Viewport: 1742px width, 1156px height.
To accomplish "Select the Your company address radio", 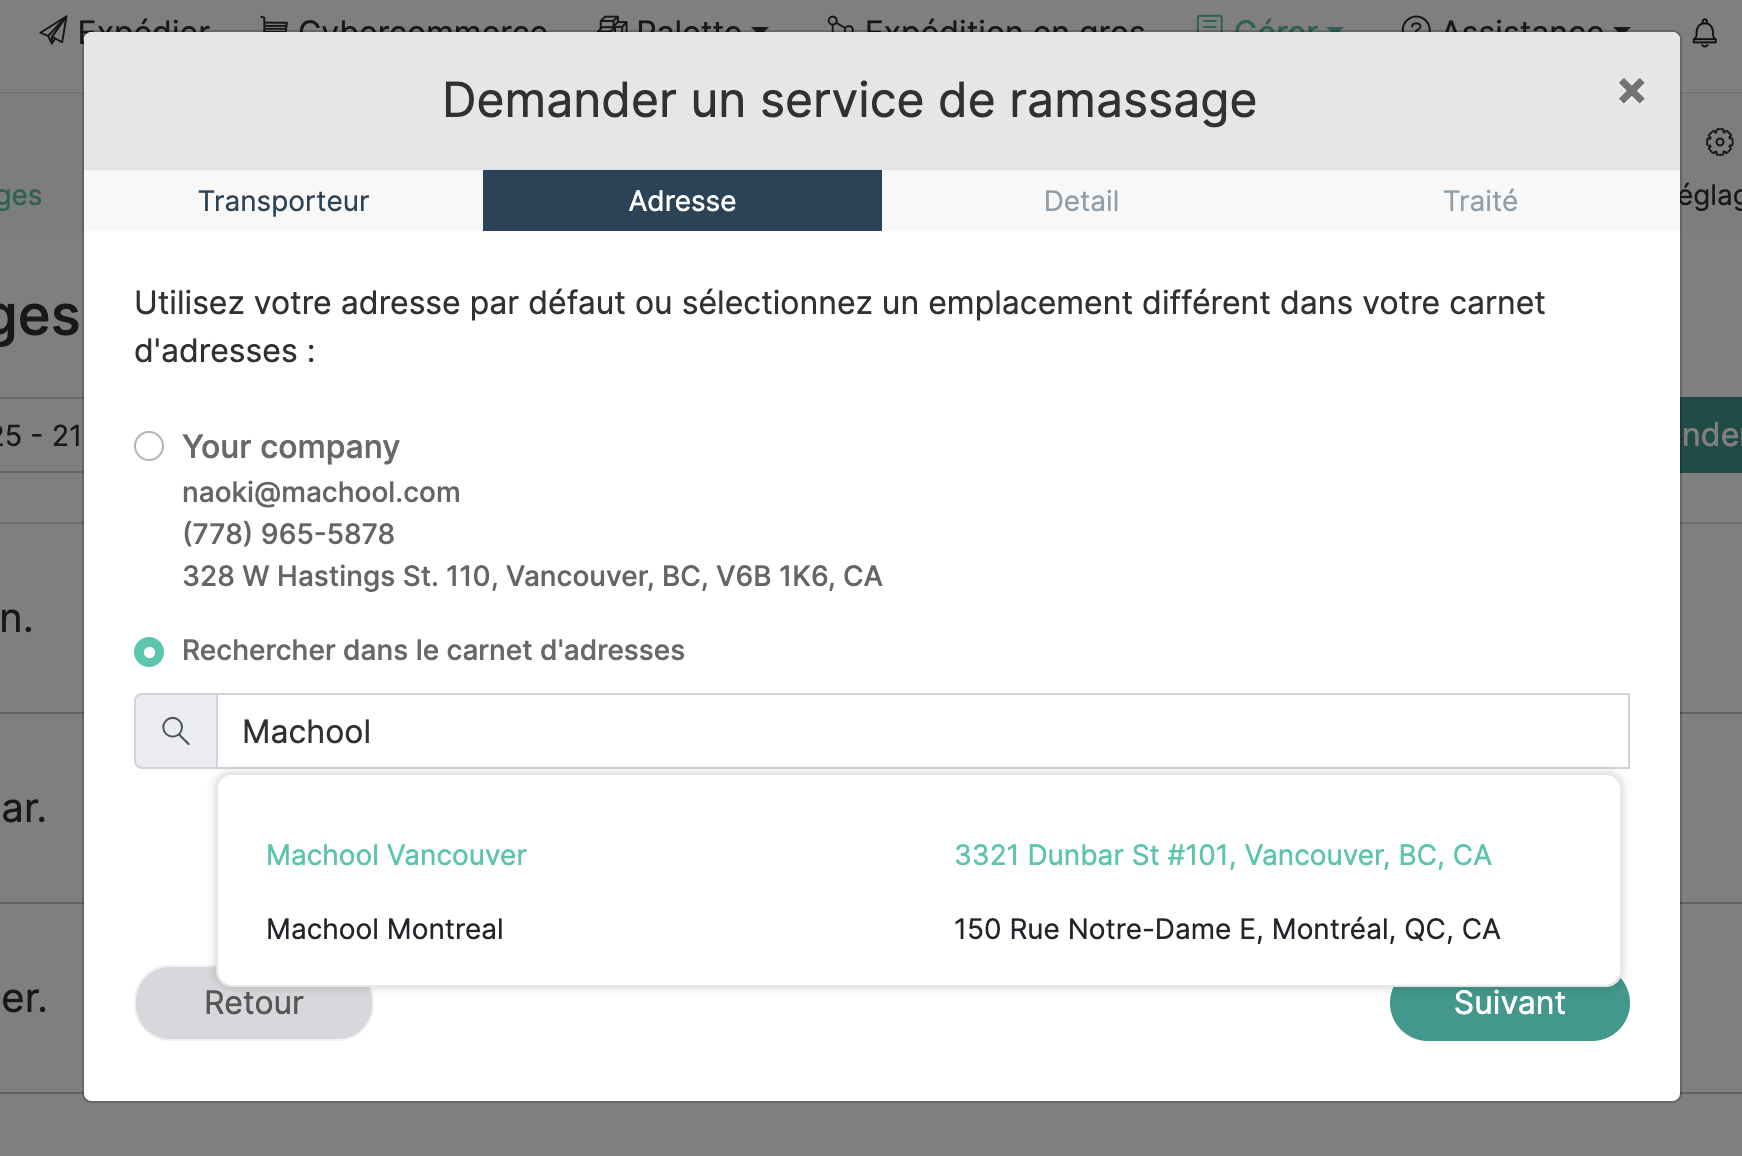I will (149, 446).
